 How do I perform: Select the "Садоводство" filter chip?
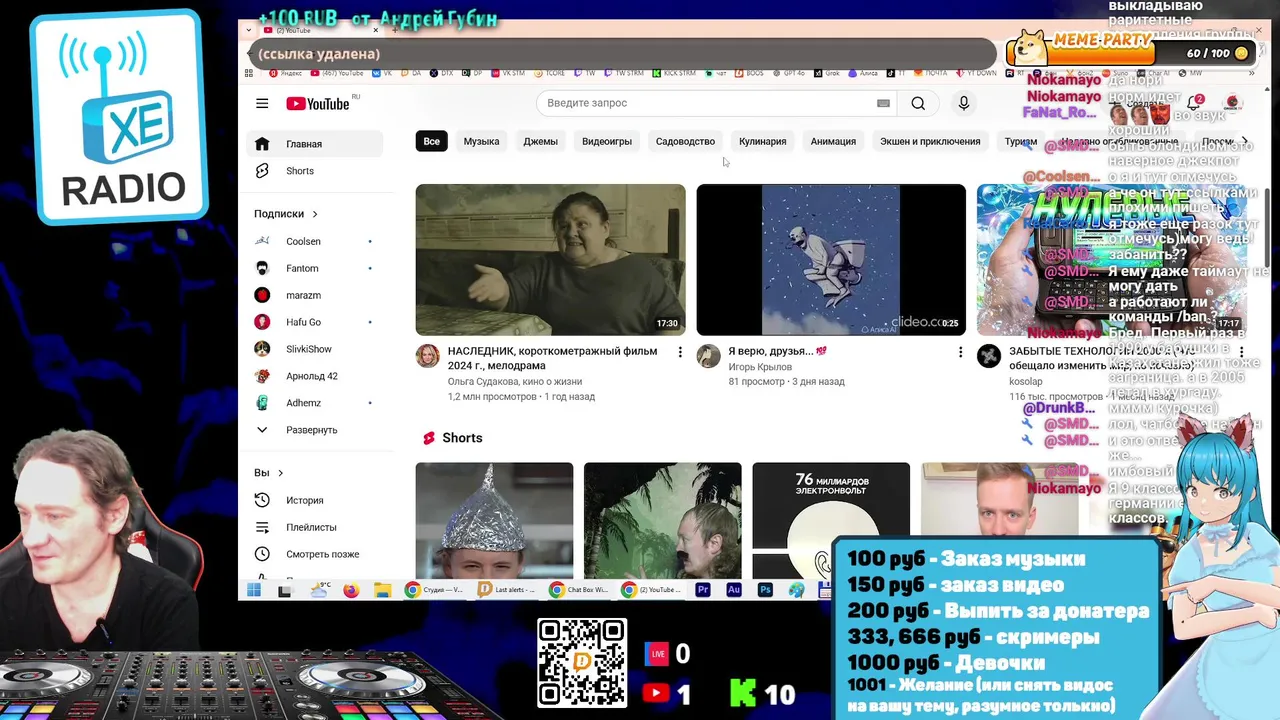pos(685,141)
